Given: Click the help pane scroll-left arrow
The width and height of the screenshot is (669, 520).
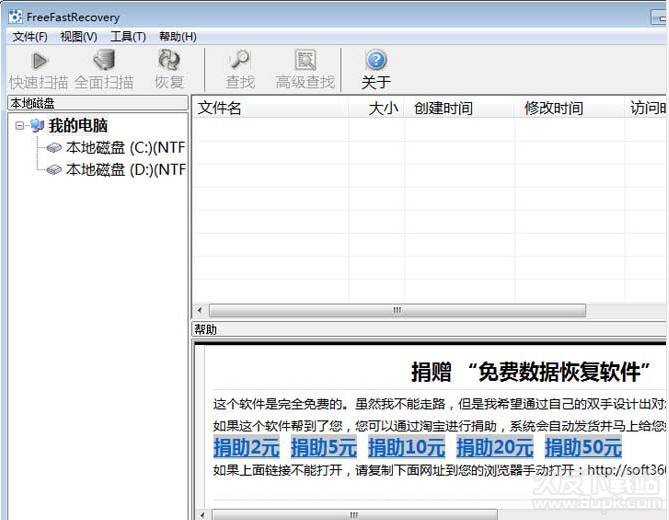Looking at the screenshot, I should click(x=202, y=514).
